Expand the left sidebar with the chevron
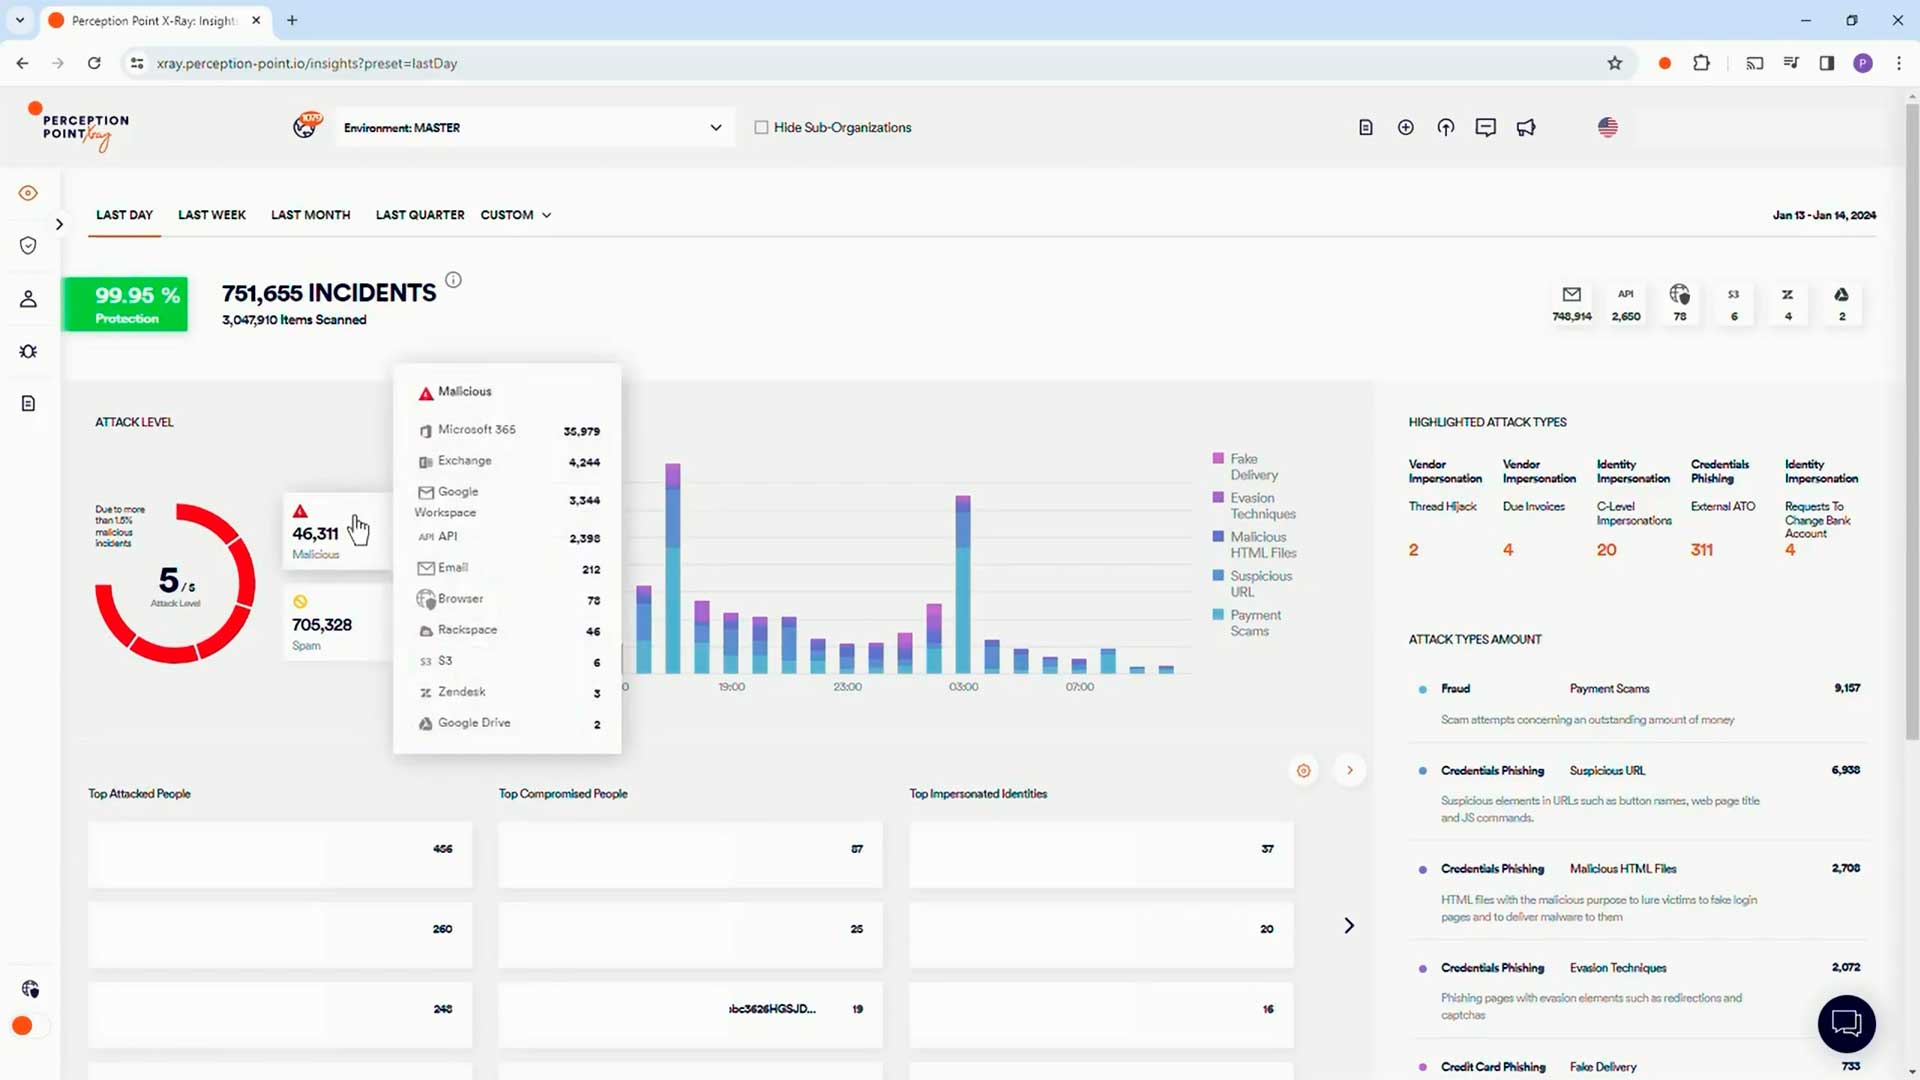The height and width of the screenshot is (1080, 1920). coord(59,224)
